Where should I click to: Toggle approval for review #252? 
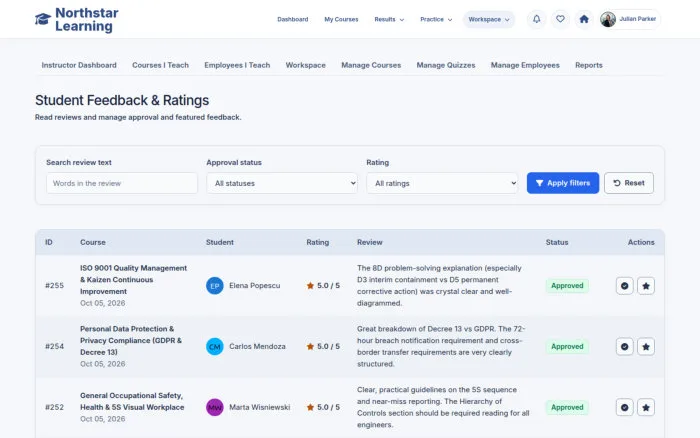(625, 407)
